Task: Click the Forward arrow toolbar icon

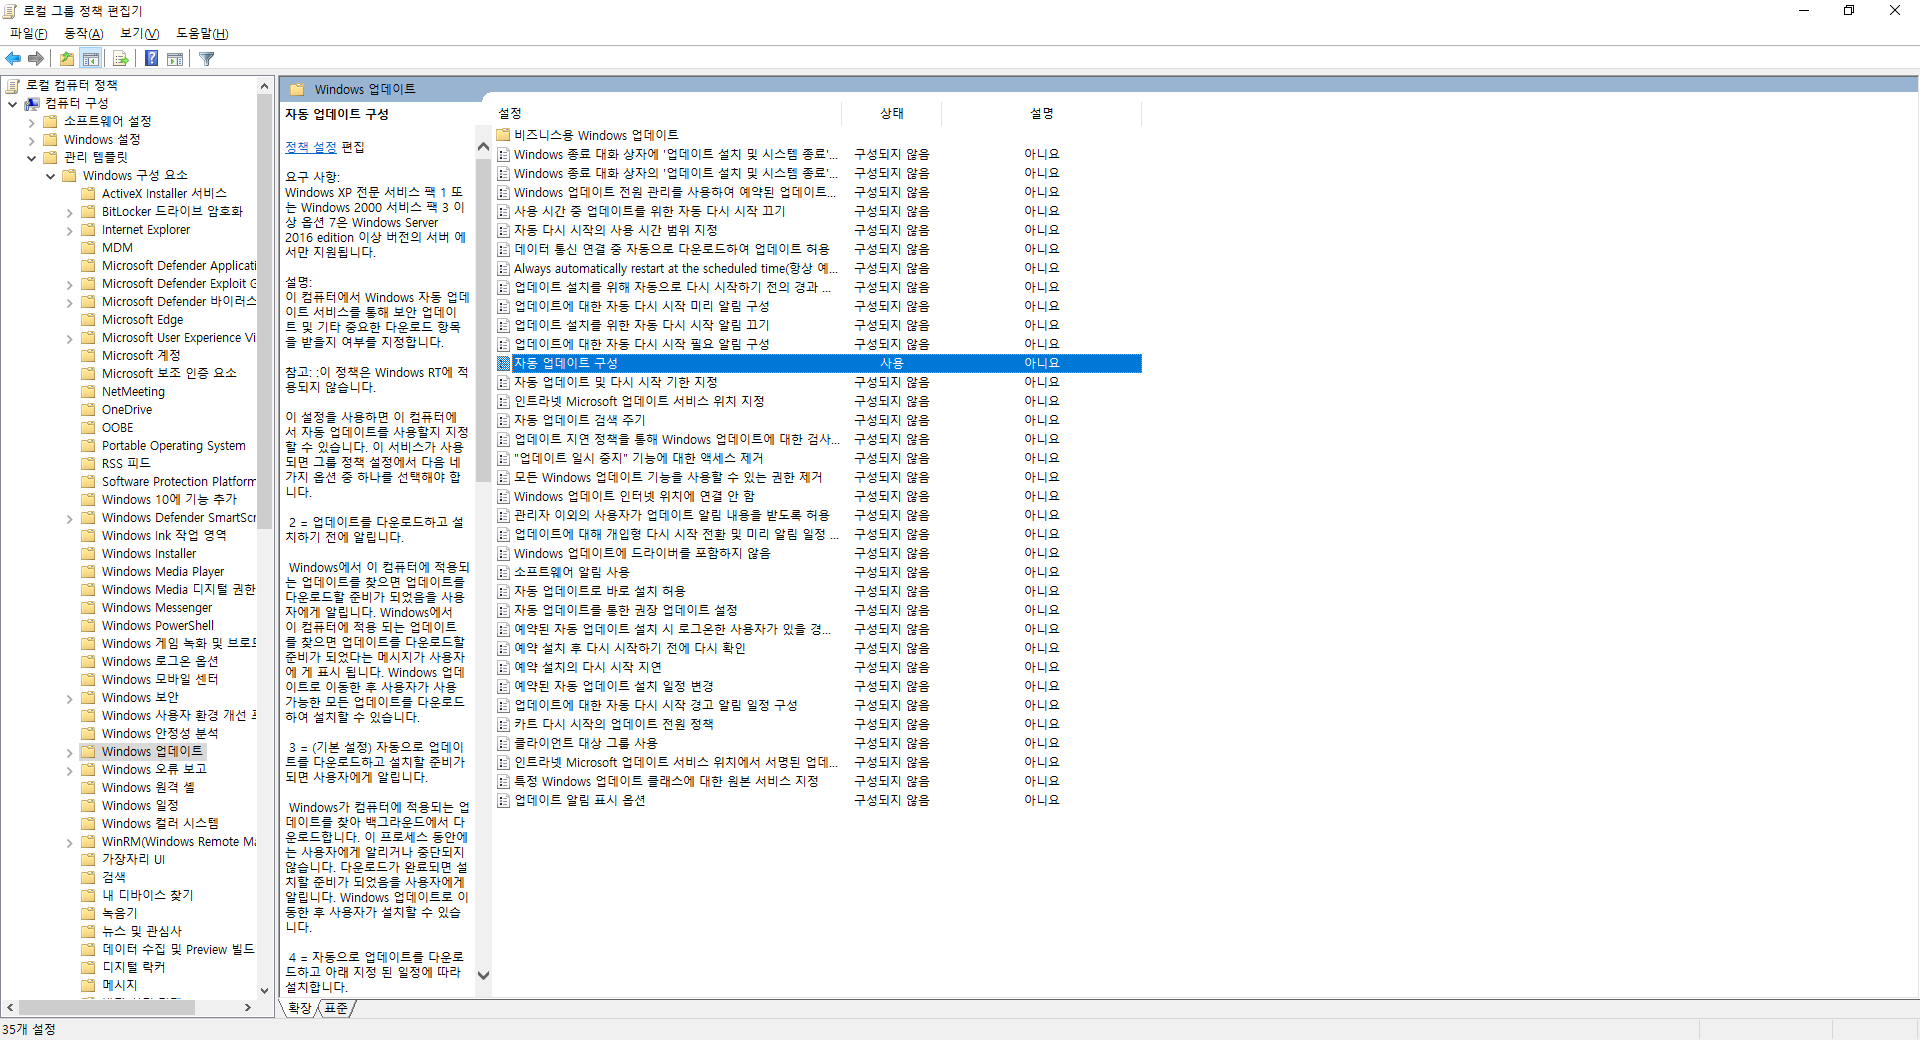Action: (x=36, y=59)
